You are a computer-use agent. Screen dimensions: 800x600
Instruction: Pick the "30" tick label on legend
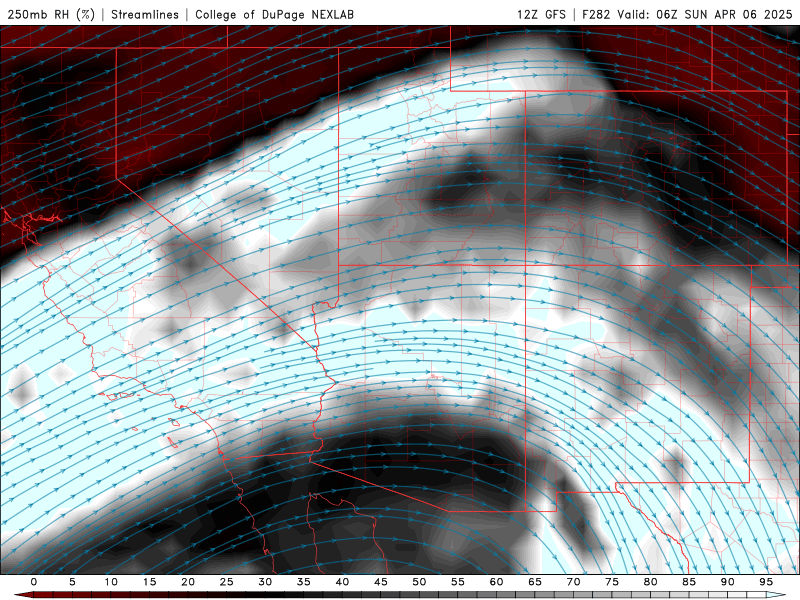(x=265, y=582)
